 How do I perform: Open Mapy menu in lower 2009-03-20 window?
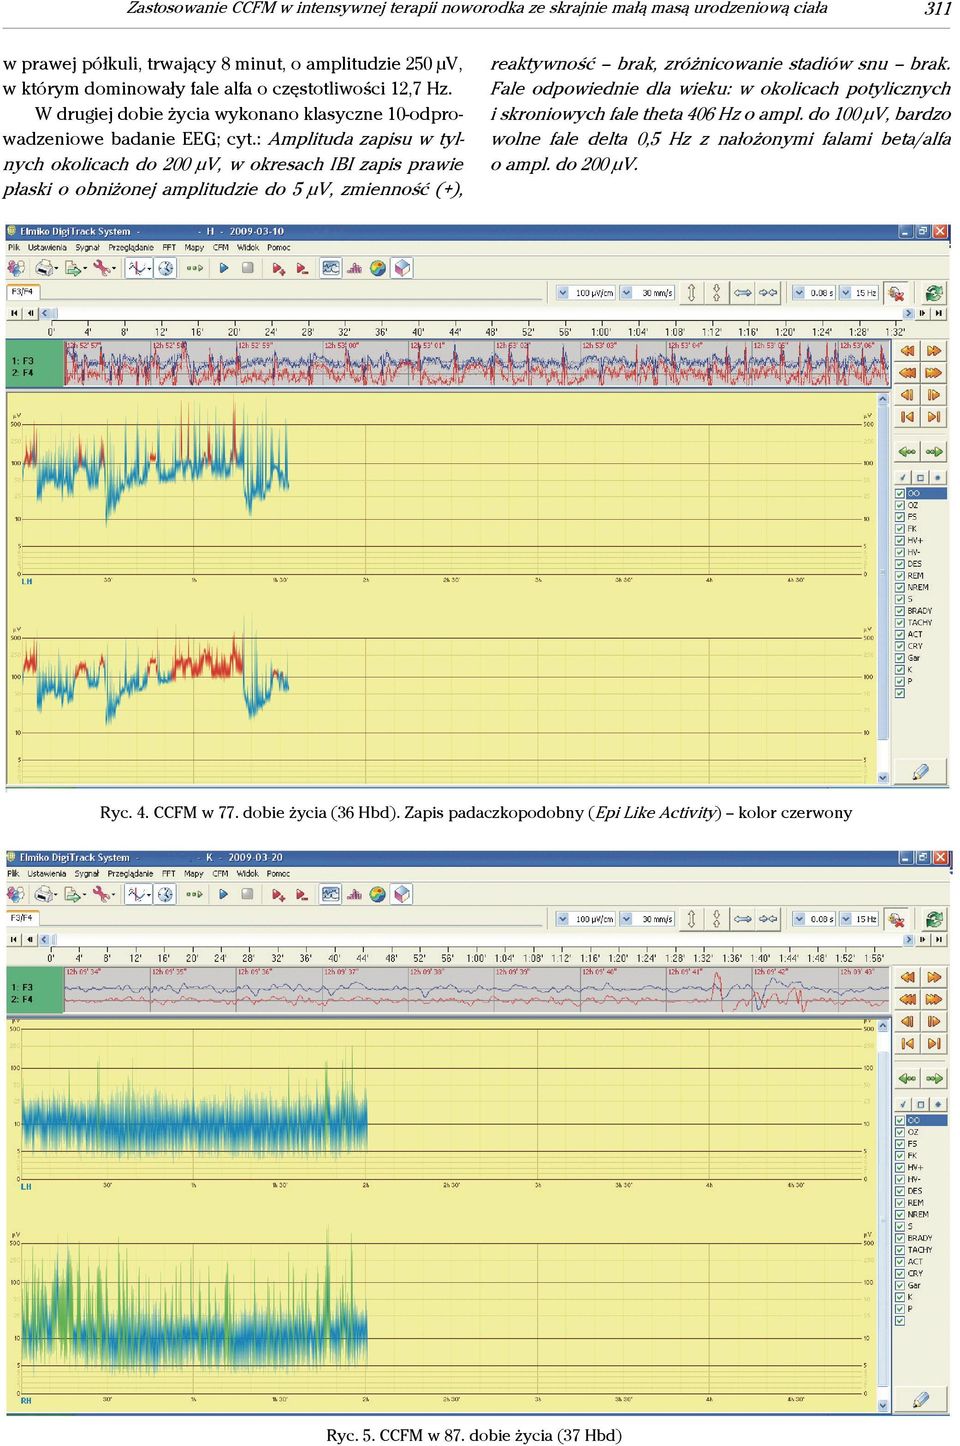(194, 873)
